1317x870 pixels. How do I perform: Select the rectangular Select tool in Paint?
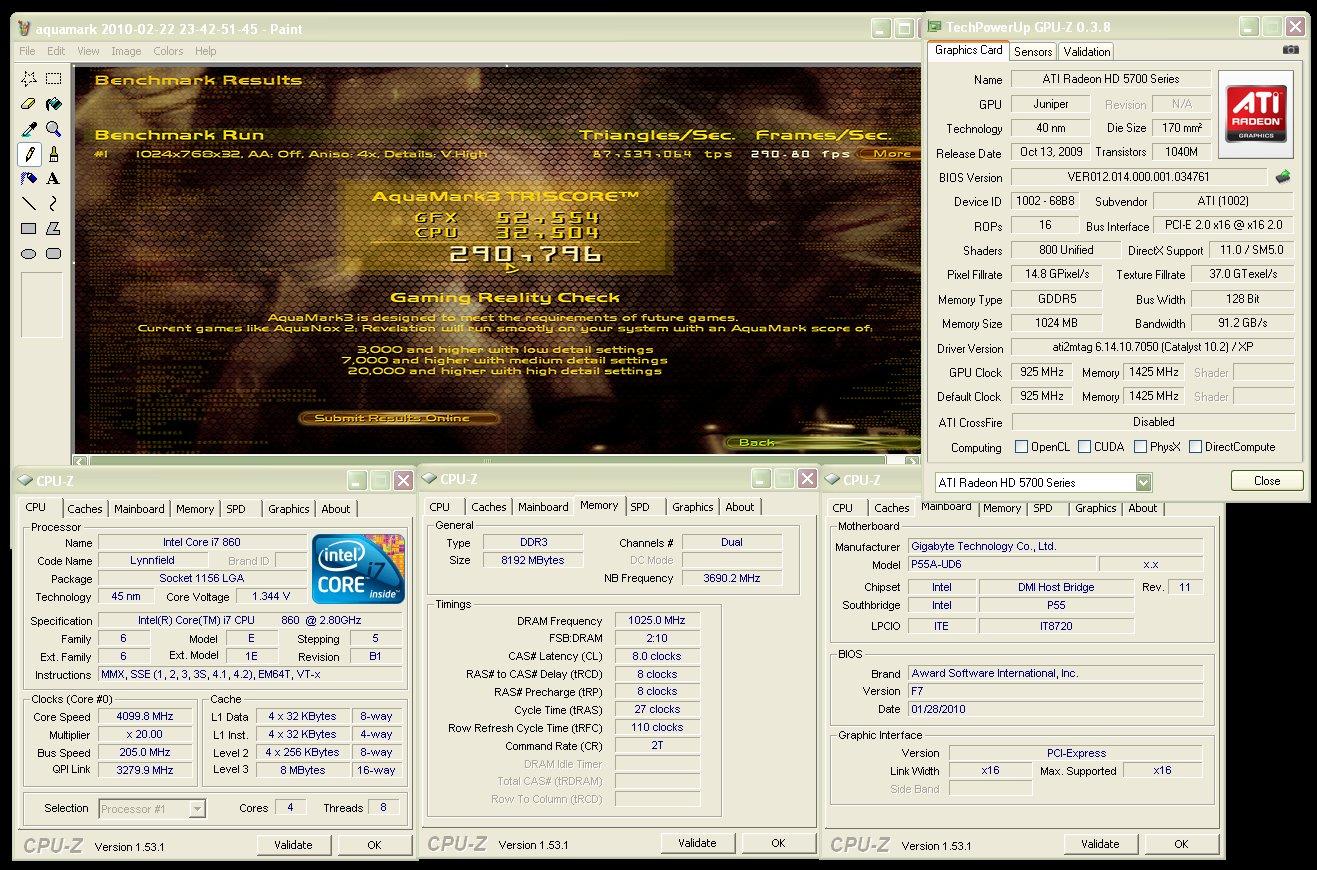(54, 78)
